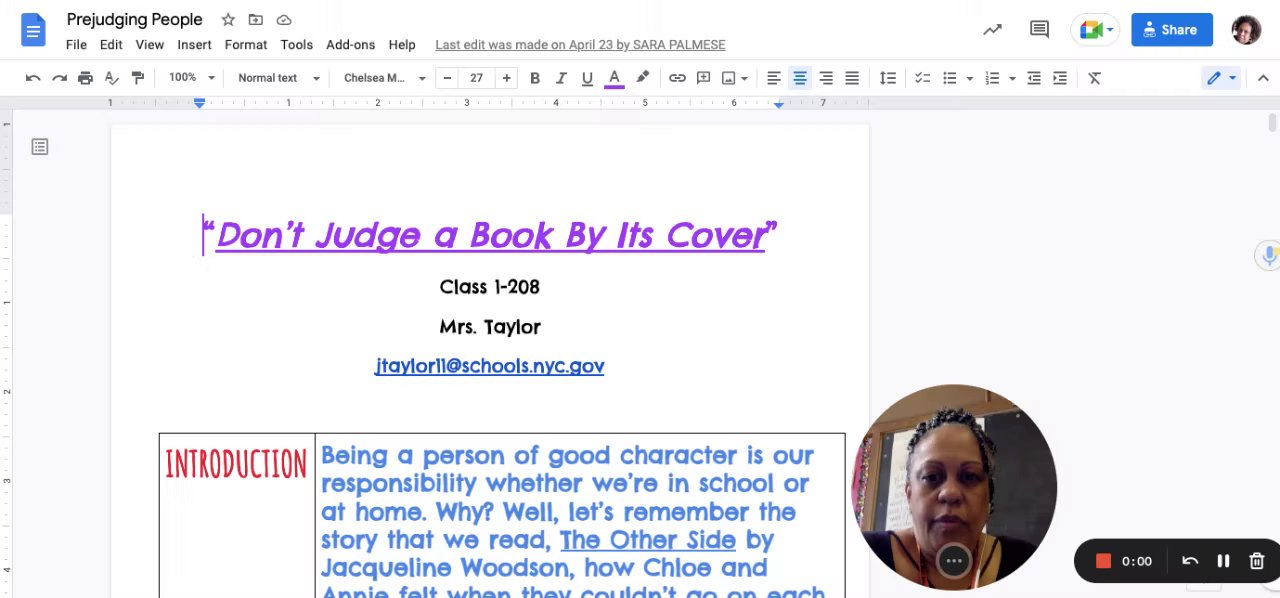The width and height of the screenshot is (1280, 598).
Task: Open the Insert menu
Action: click(194, 45)
